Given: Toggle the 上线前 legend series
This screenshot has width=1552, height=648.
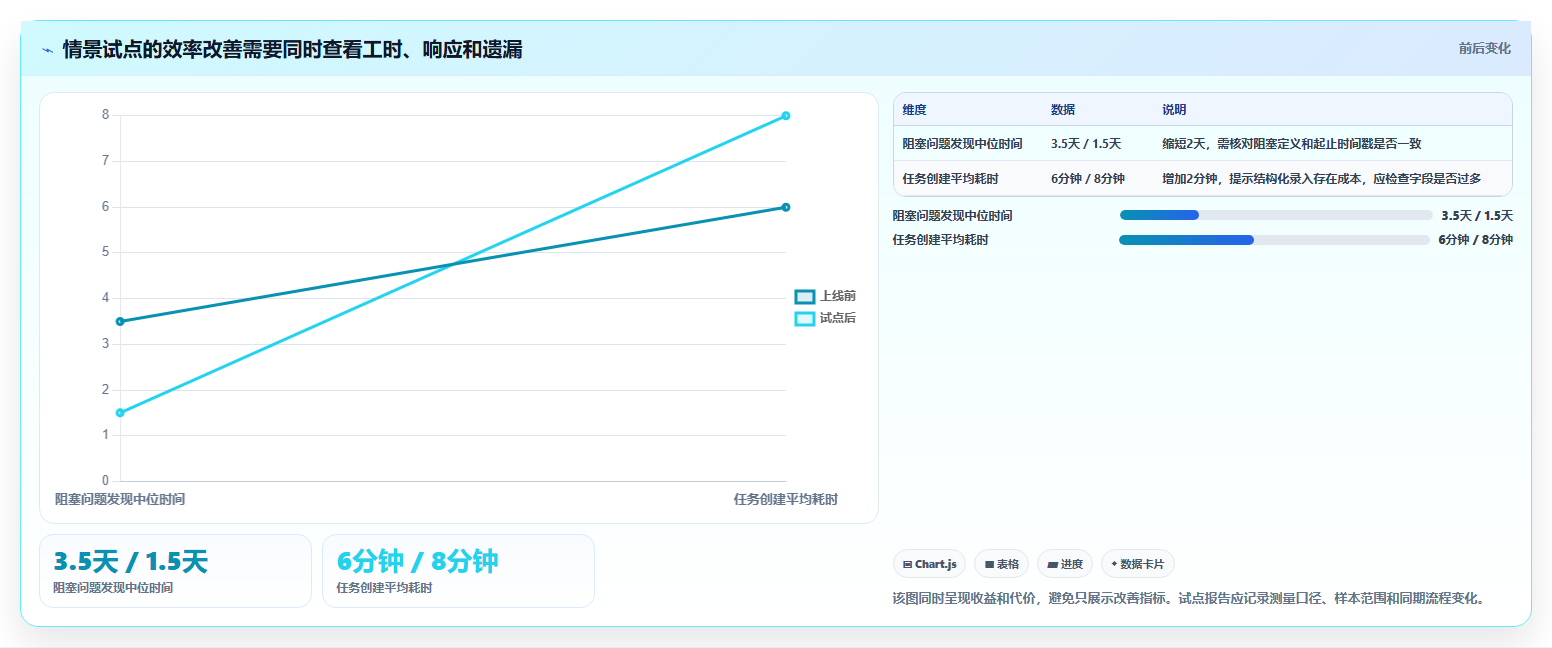Looking at the screenshot, I should (825, 296).
